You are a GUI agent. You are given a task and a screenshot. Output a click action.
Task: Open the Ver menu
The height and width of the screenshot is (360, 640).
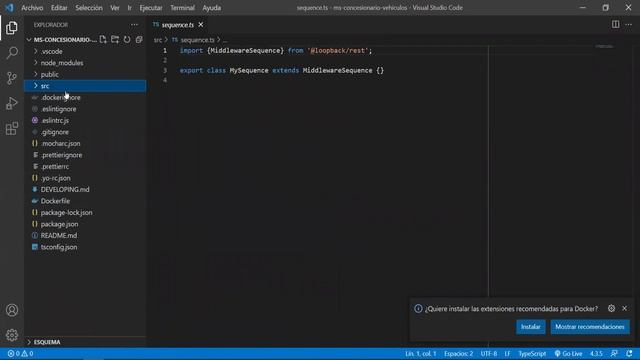point(115,8)
